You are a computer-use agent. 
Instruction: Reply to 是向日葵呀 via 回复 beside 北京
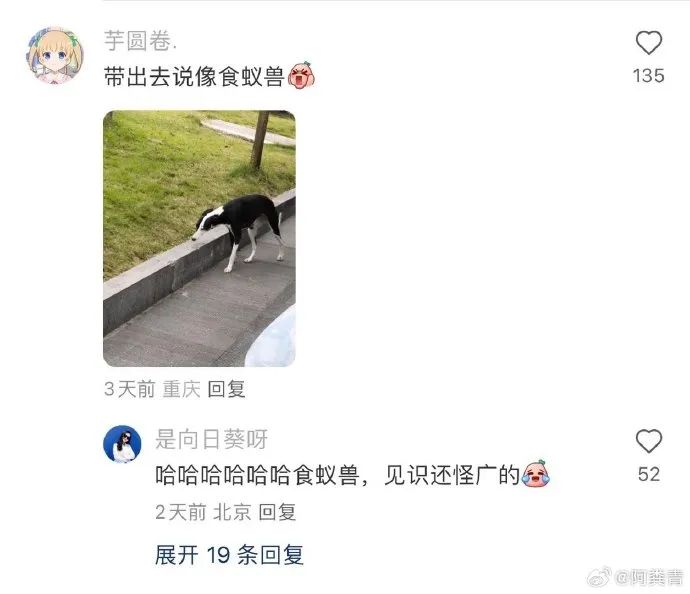point(277,512)
